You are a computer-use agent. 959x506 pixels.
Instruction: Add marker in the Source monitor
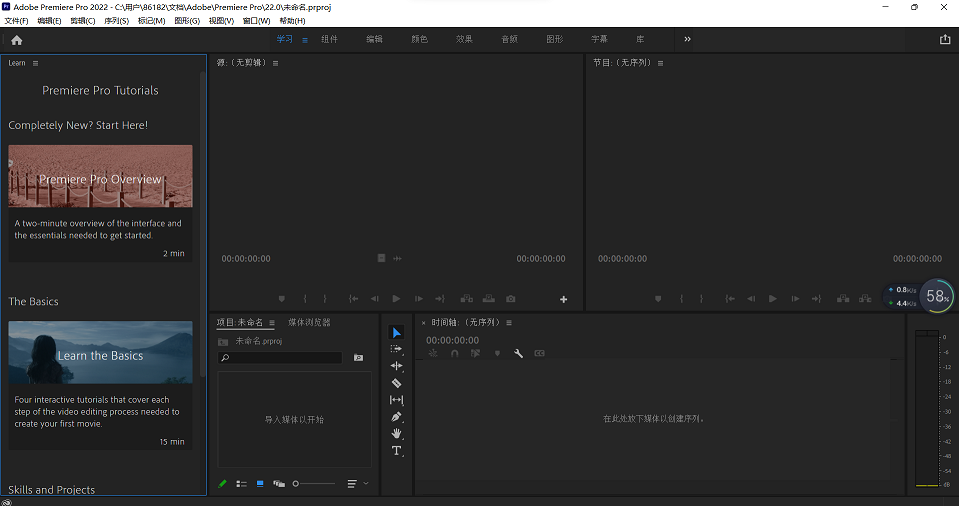pyautogui.click(x=282, y=299)
